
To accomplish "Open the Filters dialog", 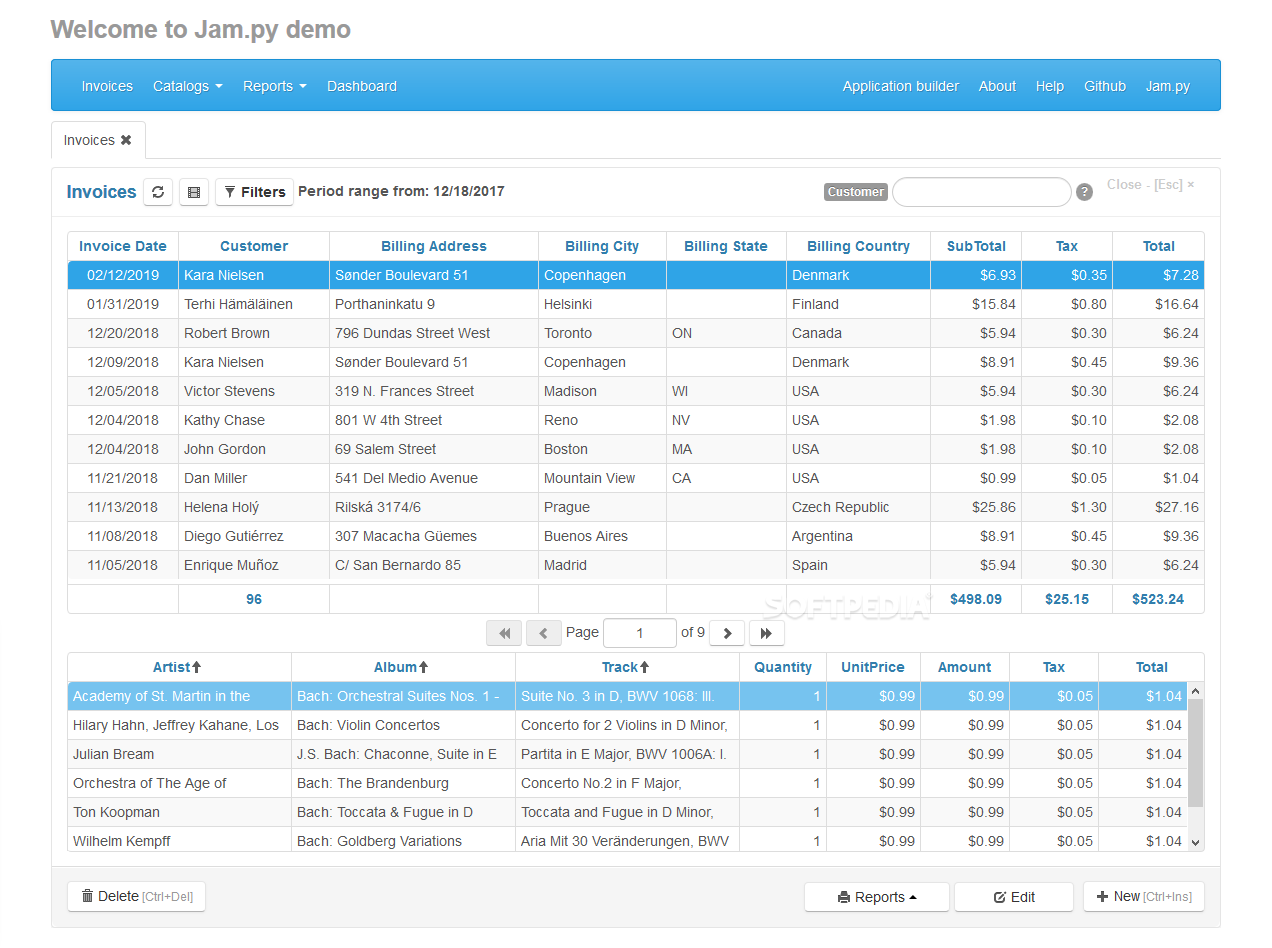I will click(254, 192).
